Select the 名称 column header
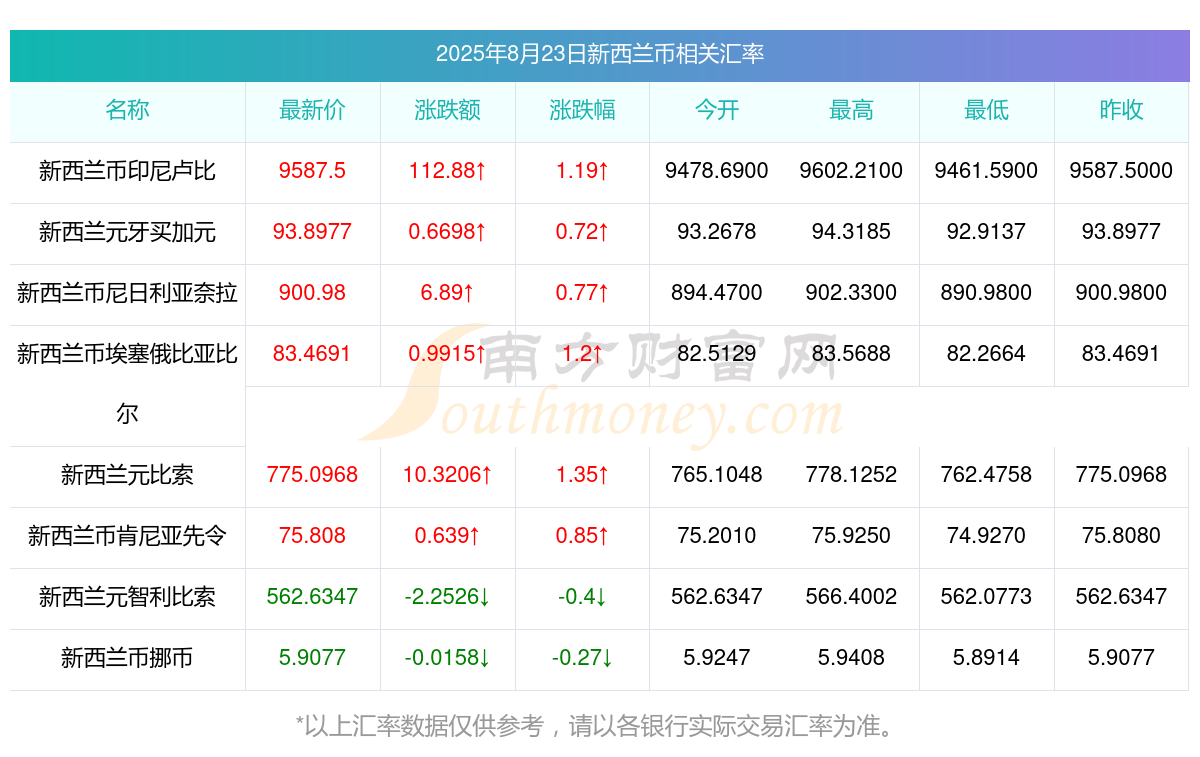 pos(127,110)
